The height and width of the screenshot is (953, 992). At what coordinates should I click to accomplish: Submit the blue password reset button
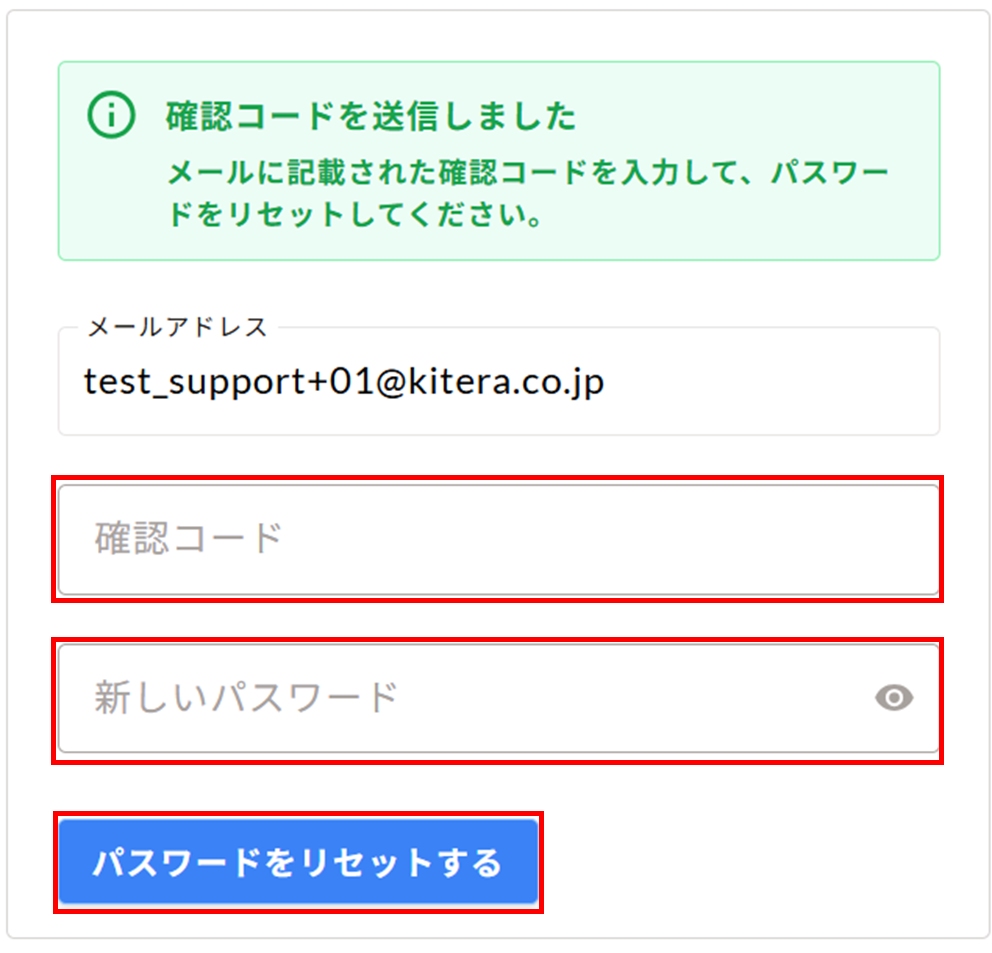(297, 861)
